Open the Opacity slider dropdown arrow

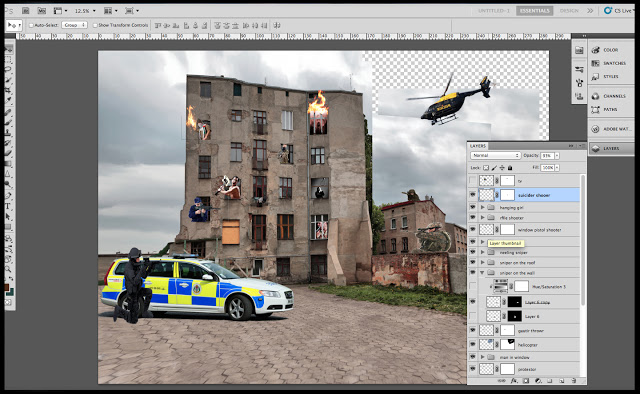coord(557,156)
